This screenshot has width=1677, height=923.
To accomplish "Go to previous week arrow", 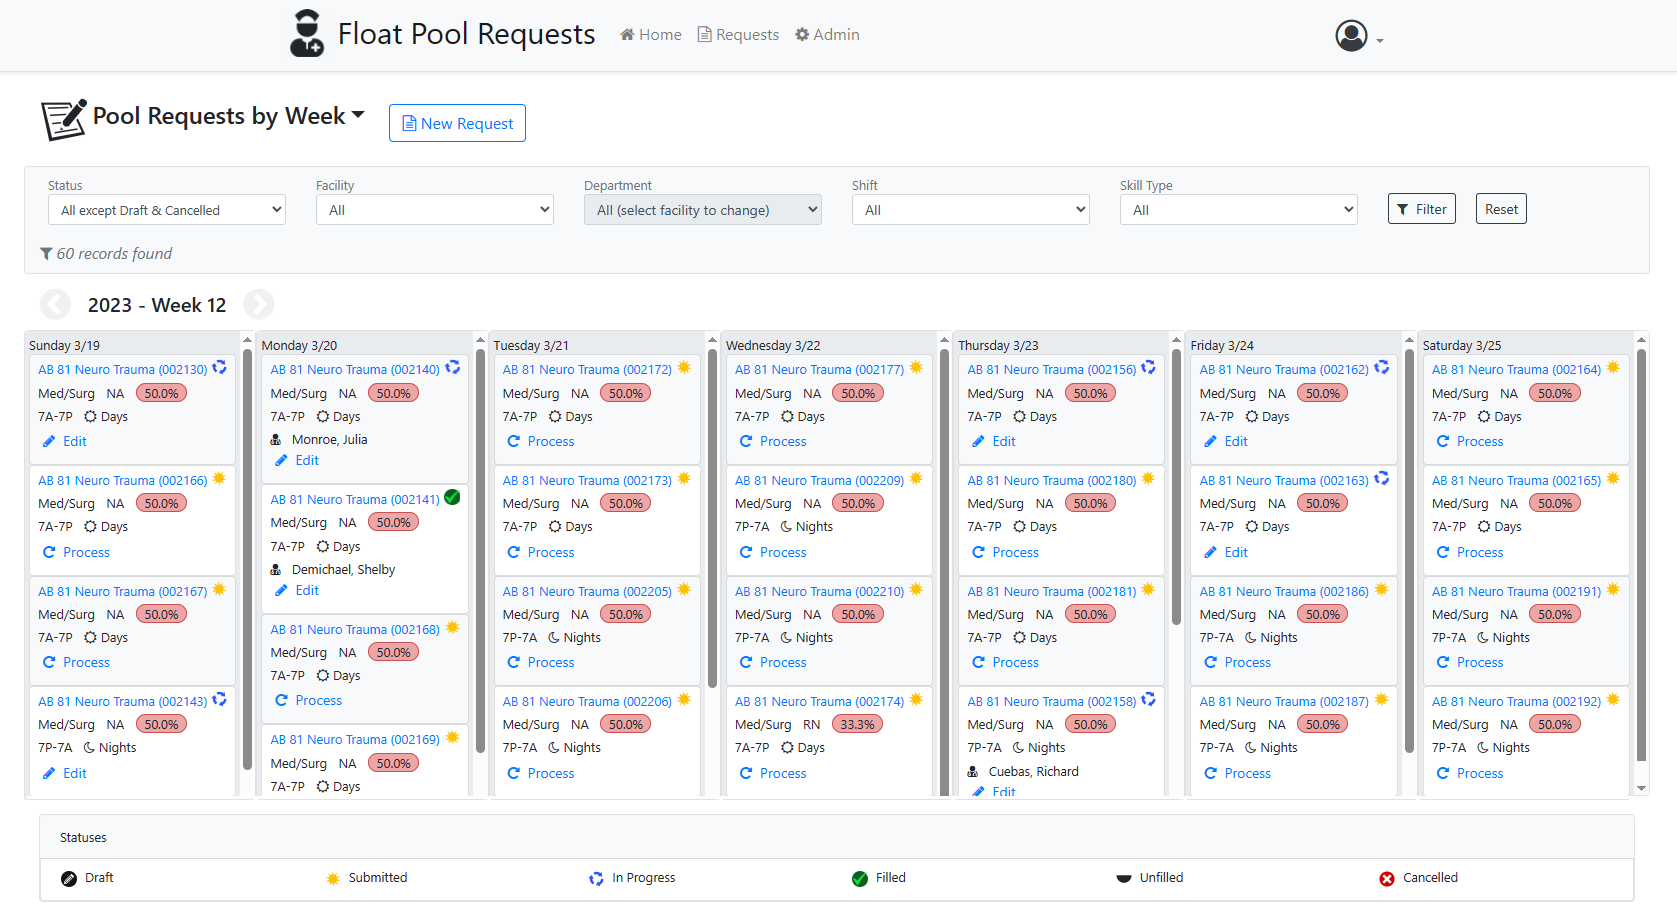I will pyautogui.click(x=55, y=304).
